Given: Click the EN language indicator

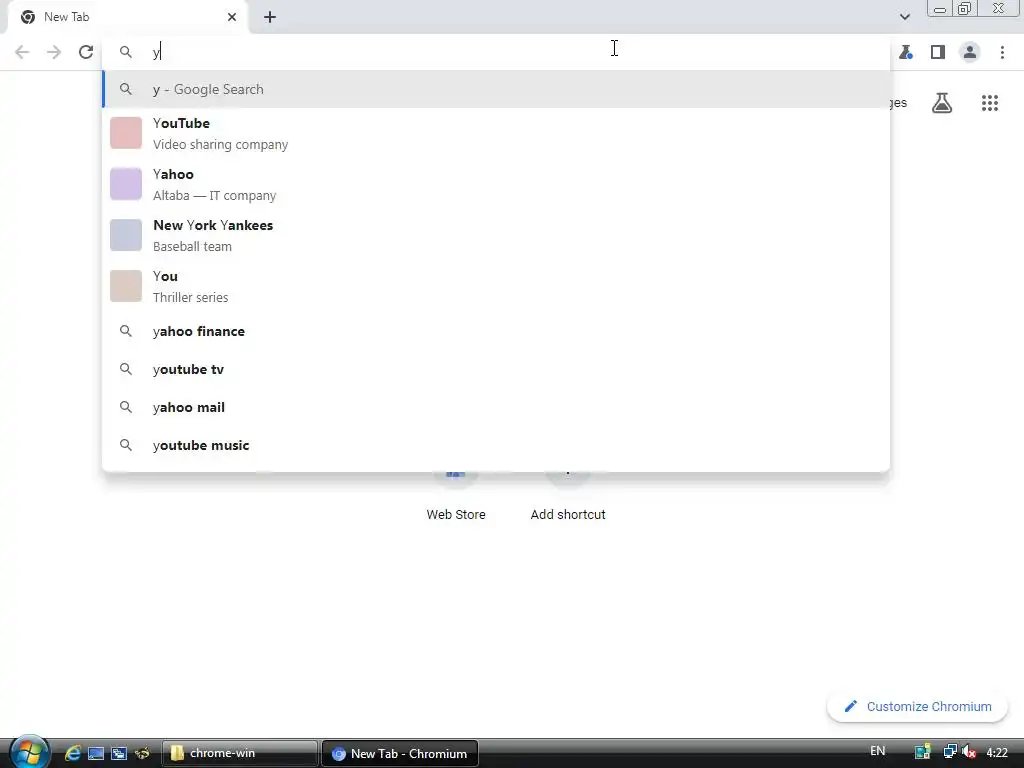Looking at the screenshot, I should click(878, 751).
